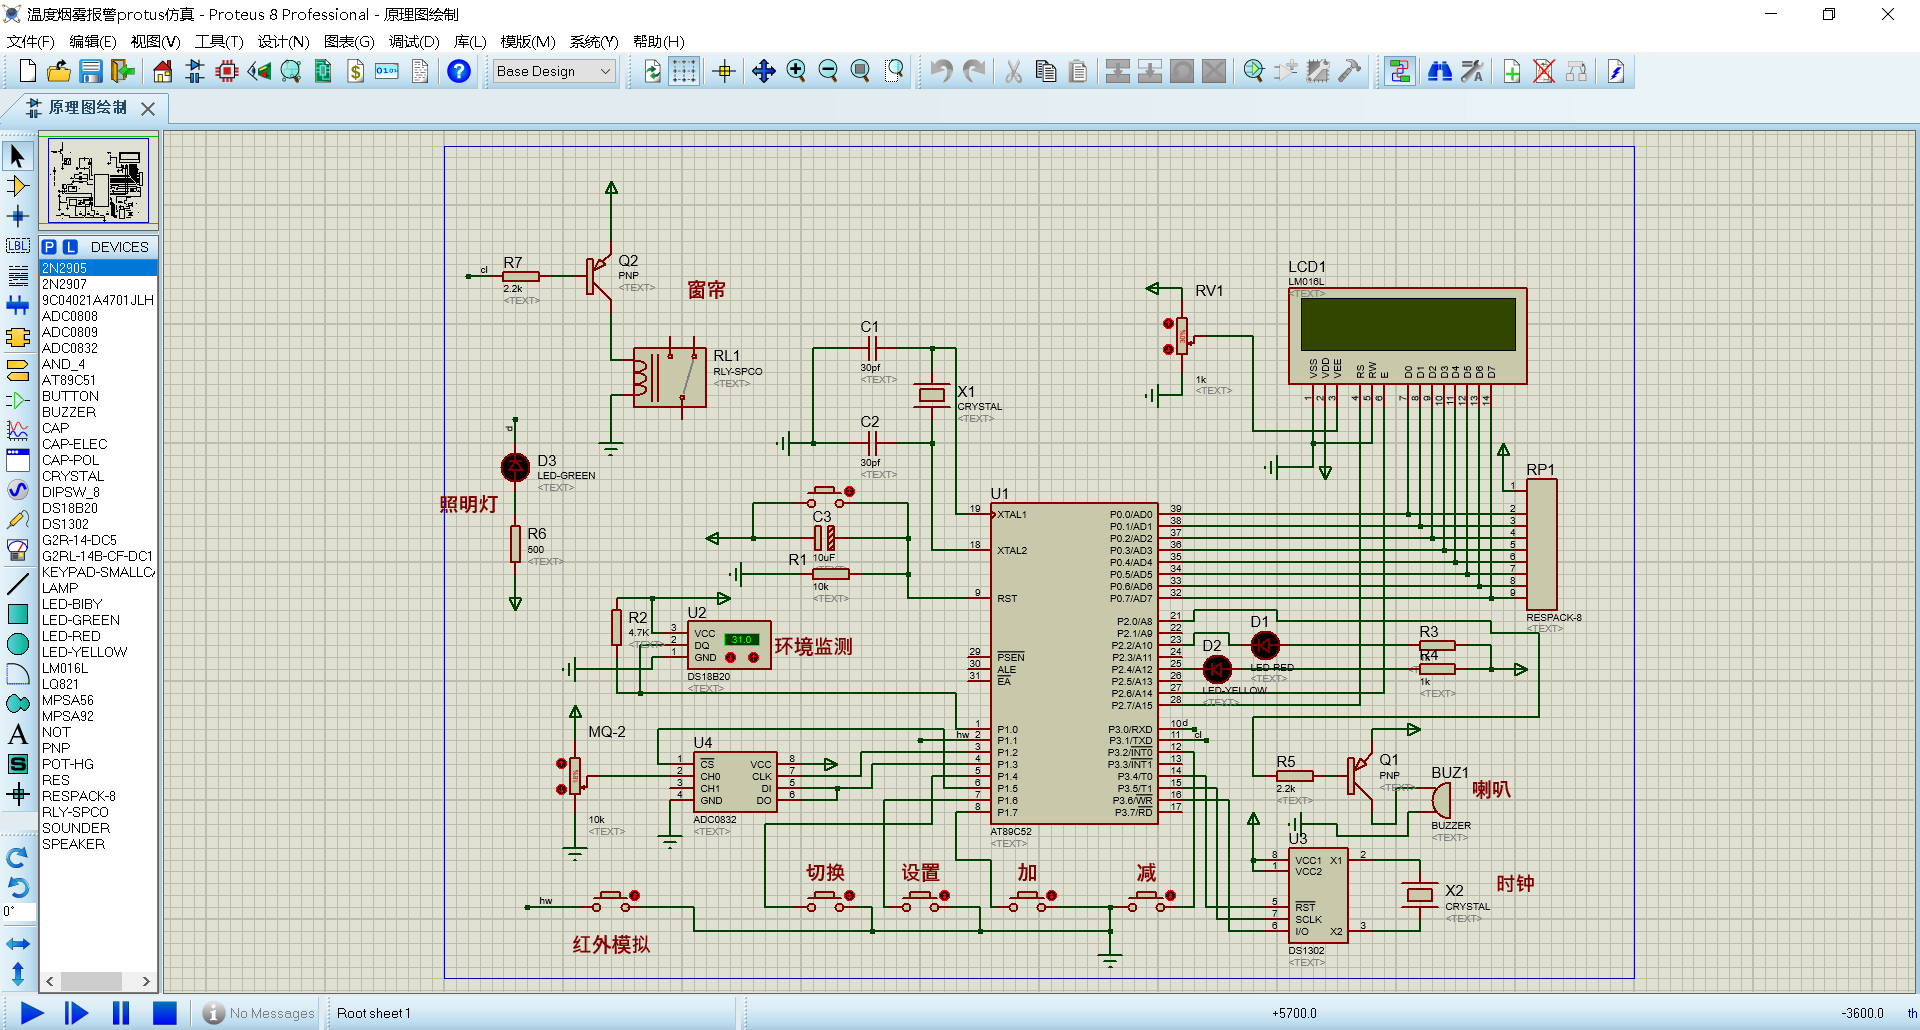Search and tag binoculars icon

point(1440,71)
